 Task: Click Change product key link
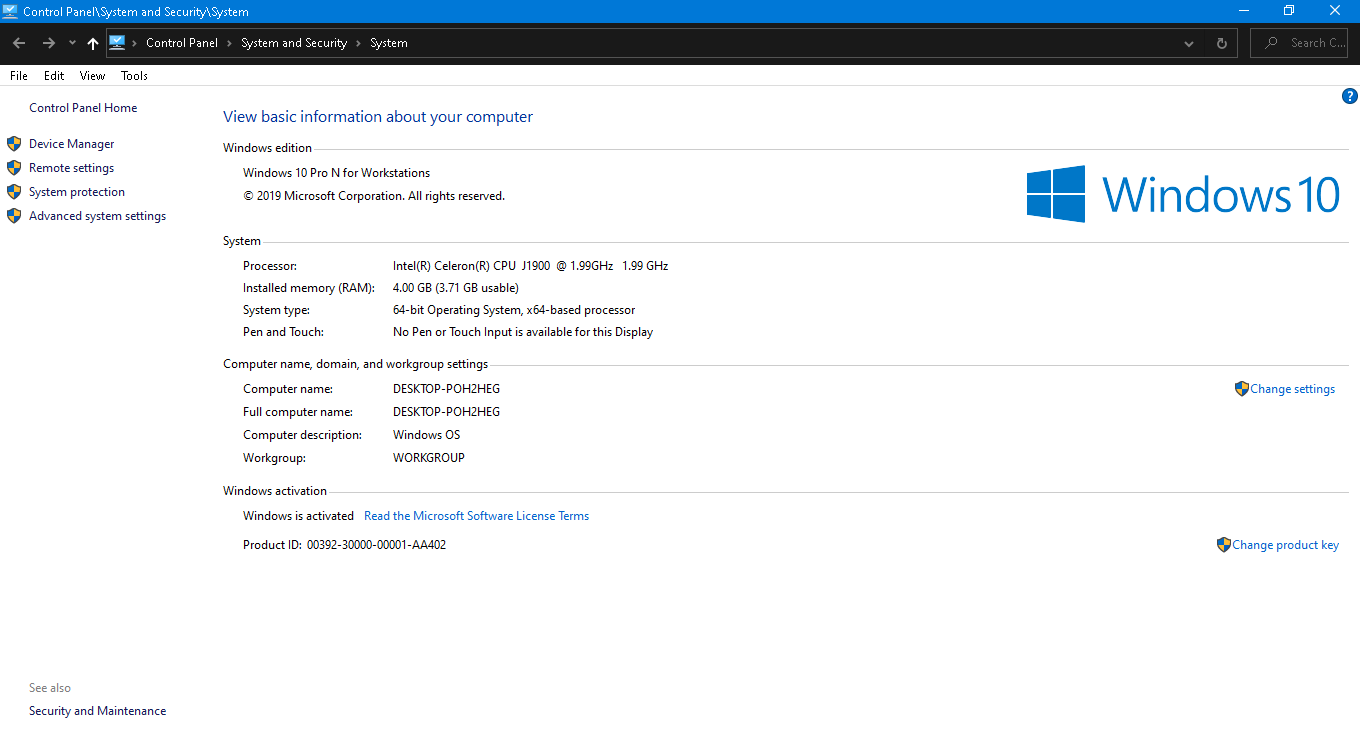tap(1286, 545)
